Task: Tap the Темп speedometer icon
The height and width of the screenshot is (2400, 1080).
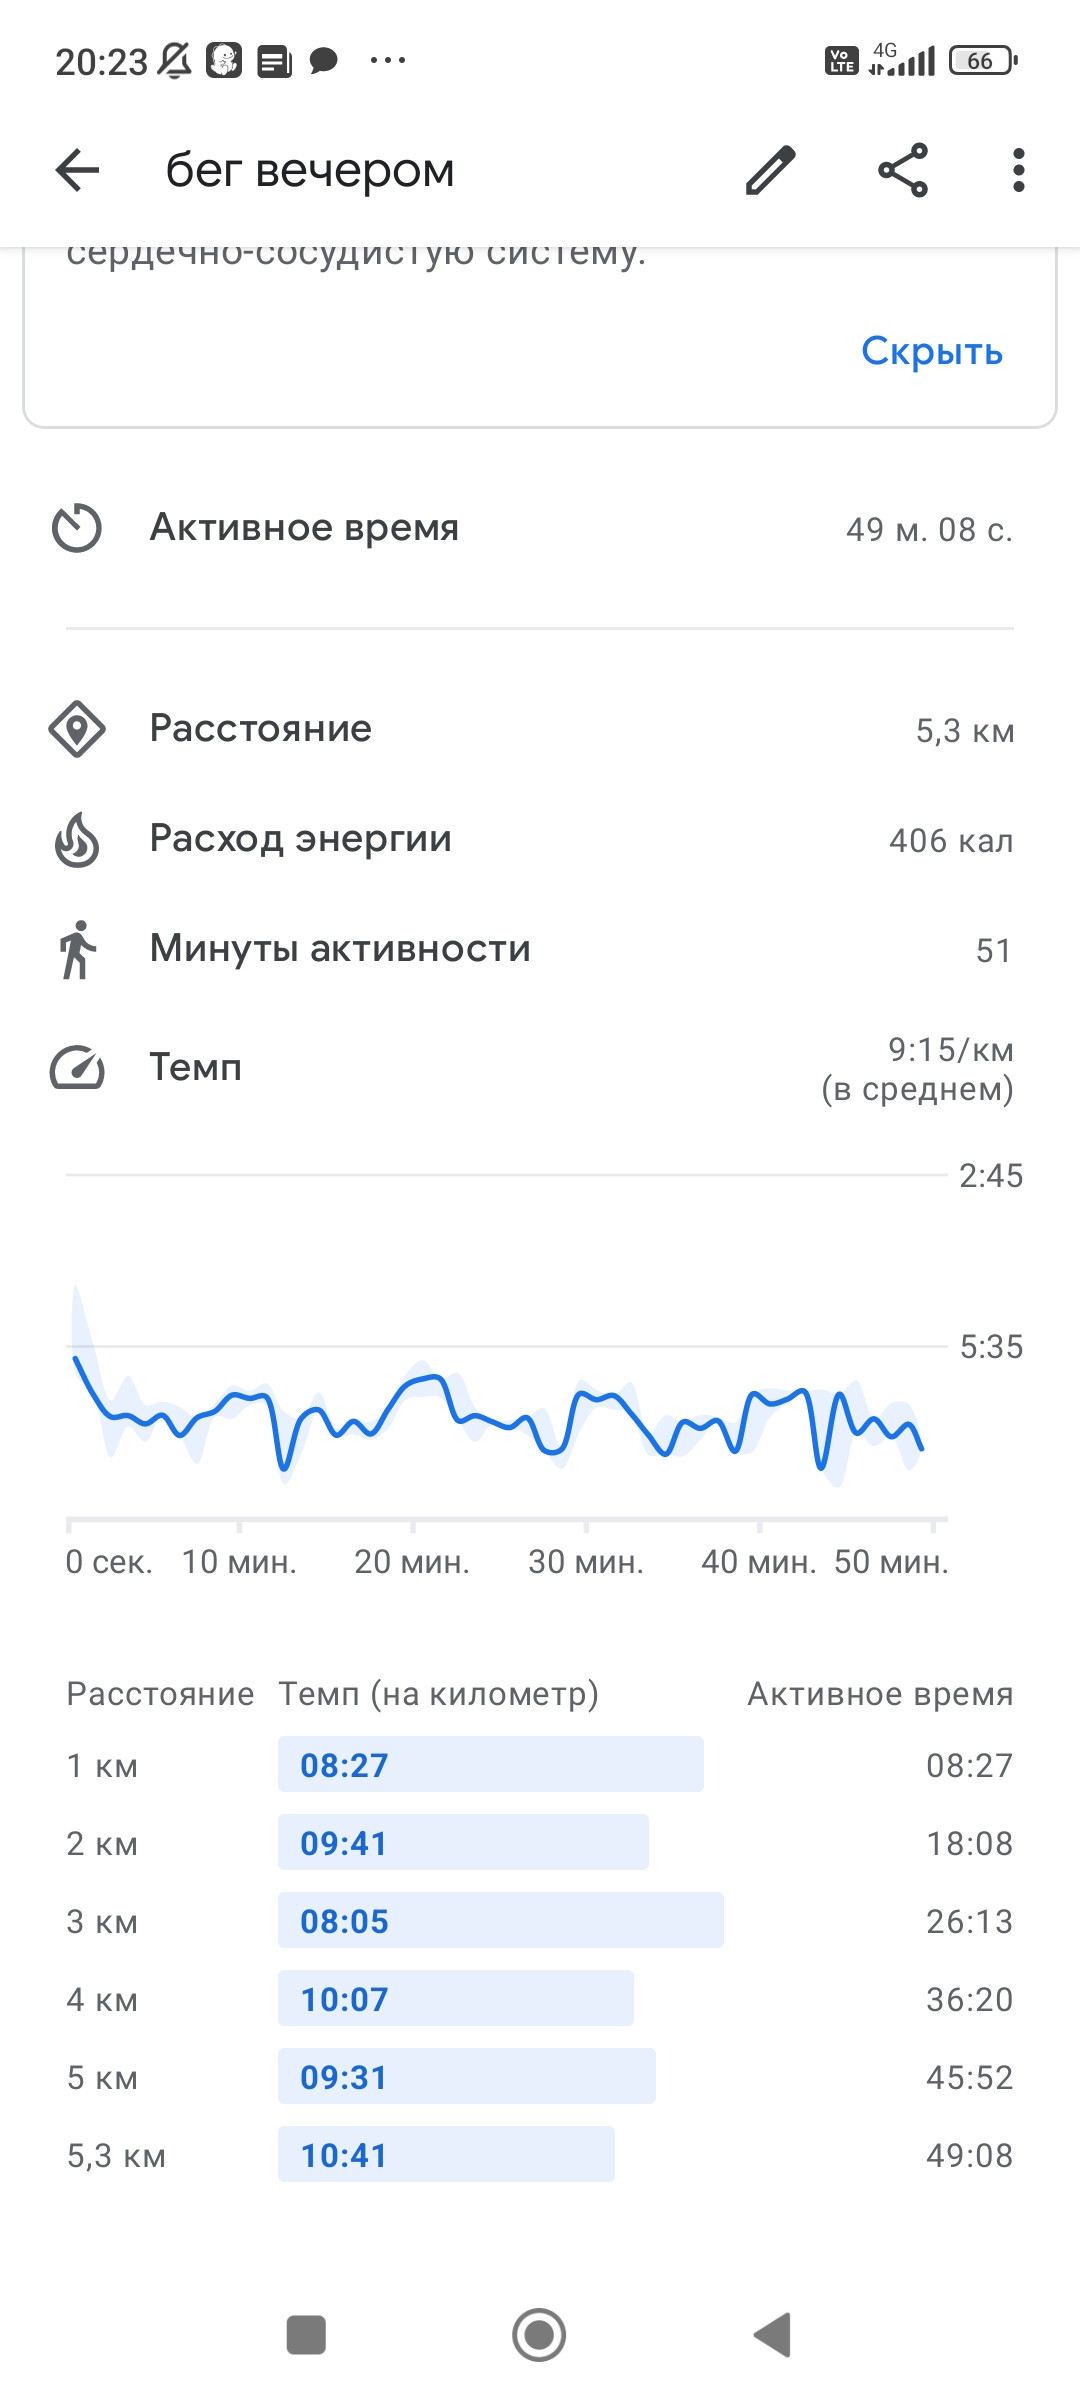Action: (x=77, y=1067)
